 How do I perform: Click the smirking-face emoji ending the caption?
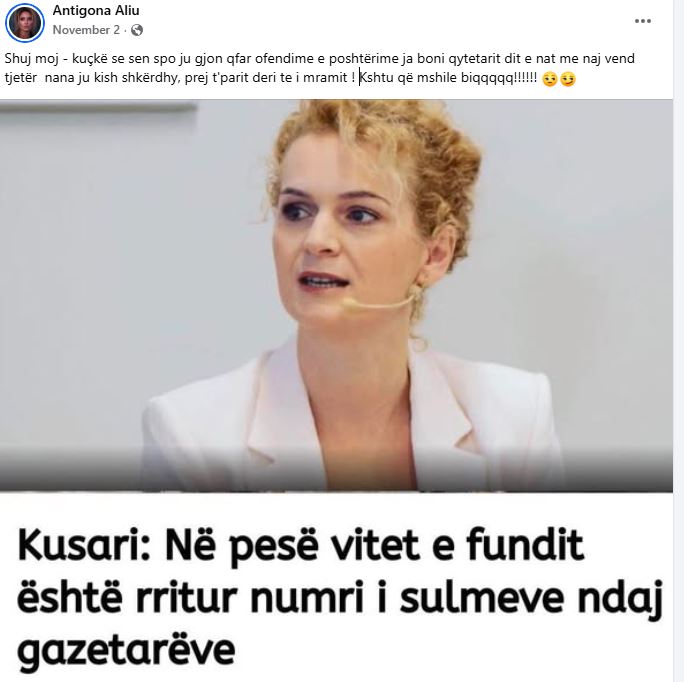pos(568,79)
